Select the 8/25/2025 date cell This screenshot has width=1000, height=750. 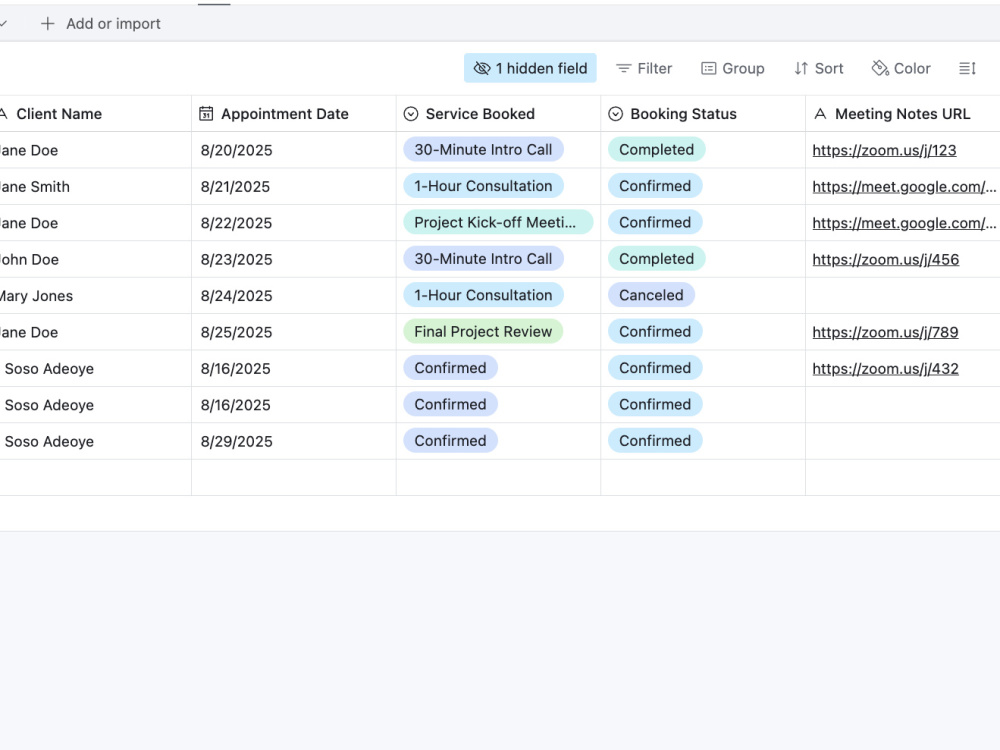click(x=294, y=332)
